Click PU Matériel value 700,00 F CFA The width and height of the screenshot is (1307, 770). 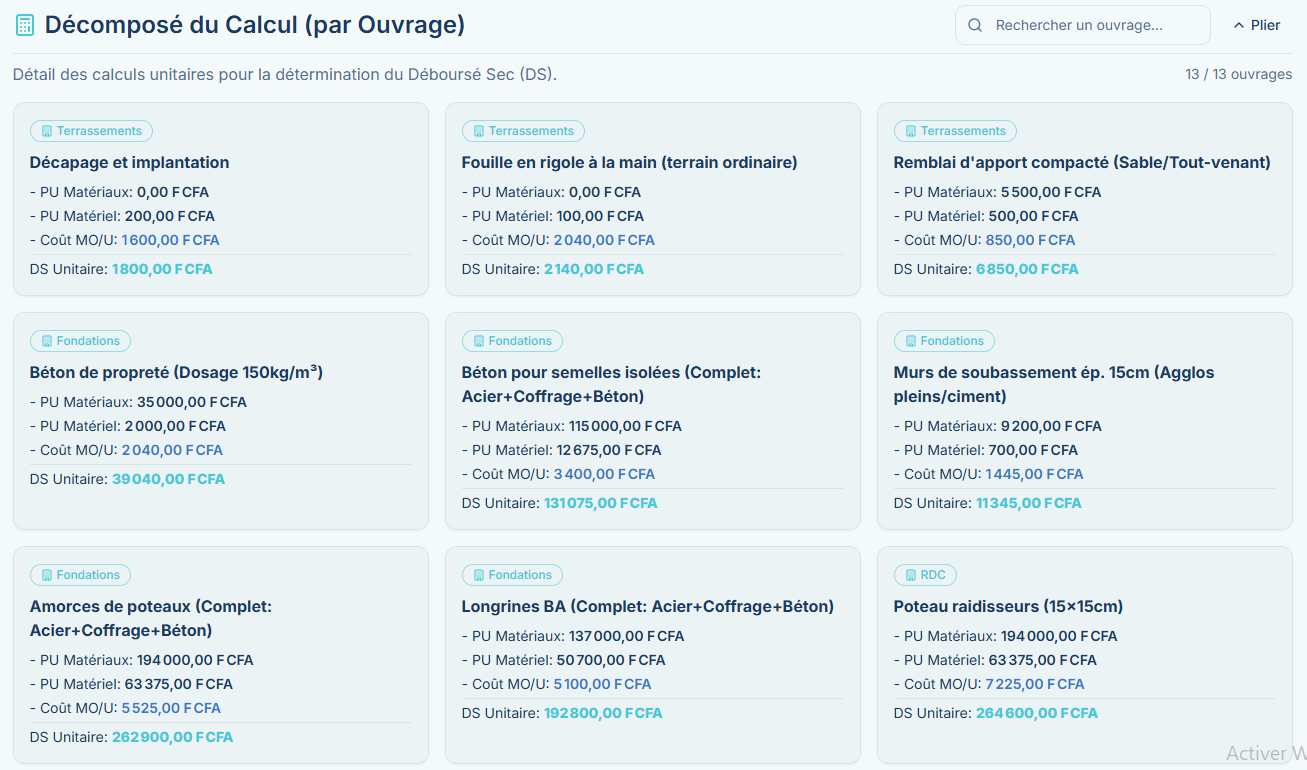coord(1033,450)
